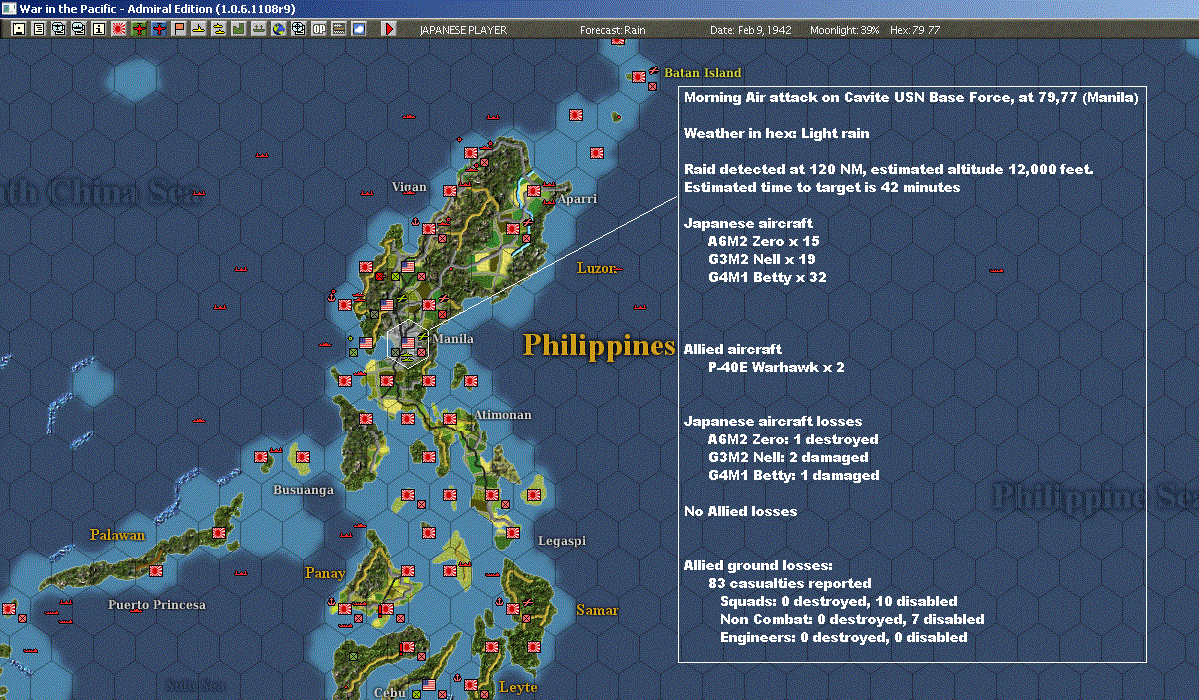
Task: Click the red play arrow button
Action: 388,29
